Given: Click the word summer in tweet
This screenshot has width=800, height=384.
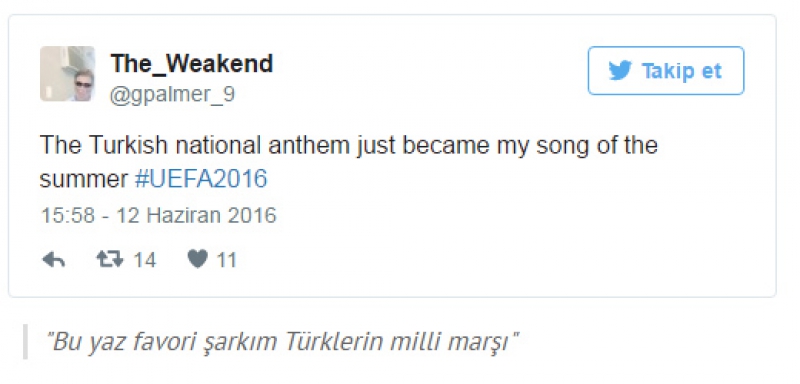Looking at the screenshot, I should [x=84, y=179].
